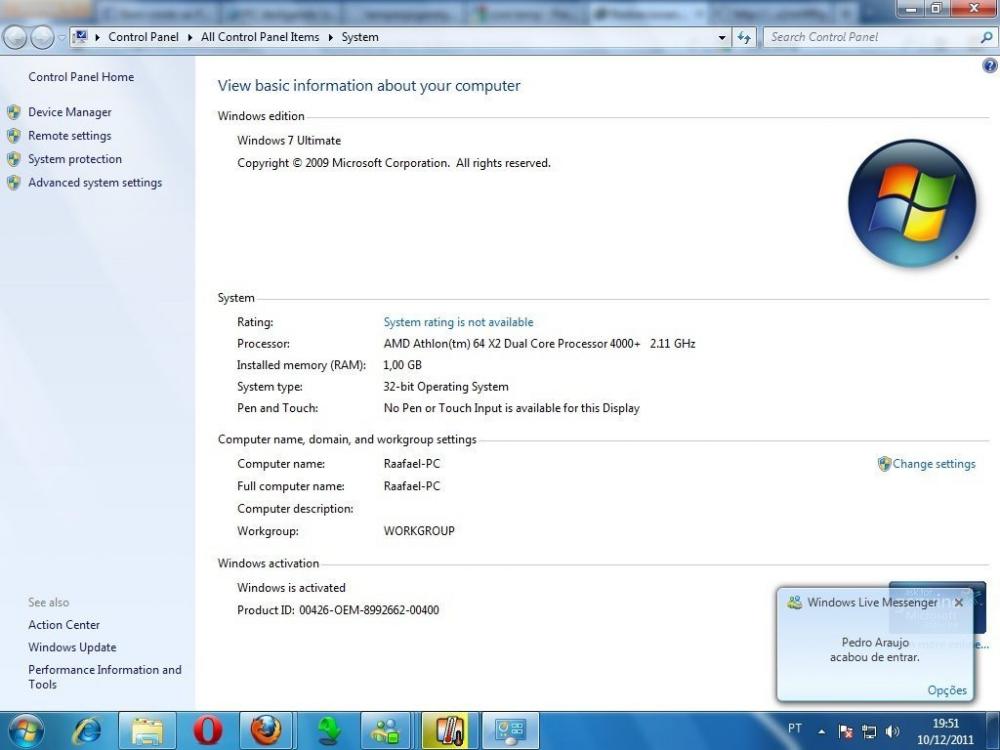Viewport: 1000px width, 750px height.
Task: Click Opções in the Messenger notification
Action: pos(946,690)
